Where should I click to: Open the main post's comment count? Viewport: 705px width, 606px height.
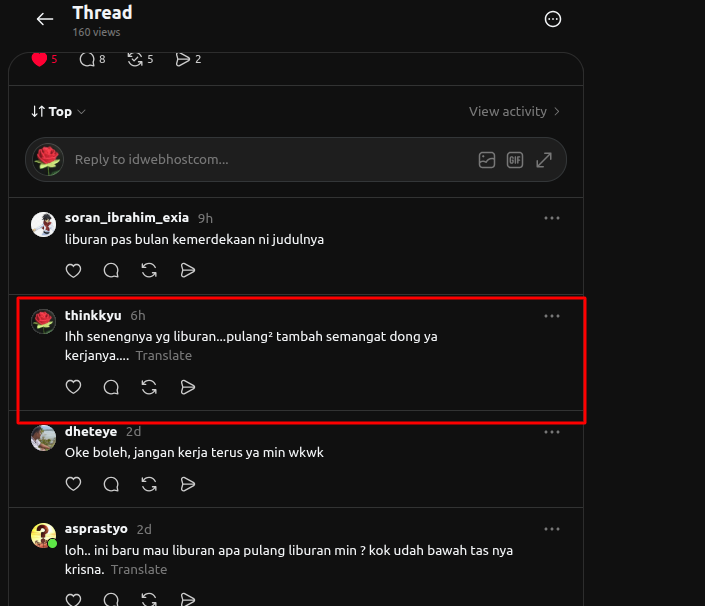coord(92,59)
